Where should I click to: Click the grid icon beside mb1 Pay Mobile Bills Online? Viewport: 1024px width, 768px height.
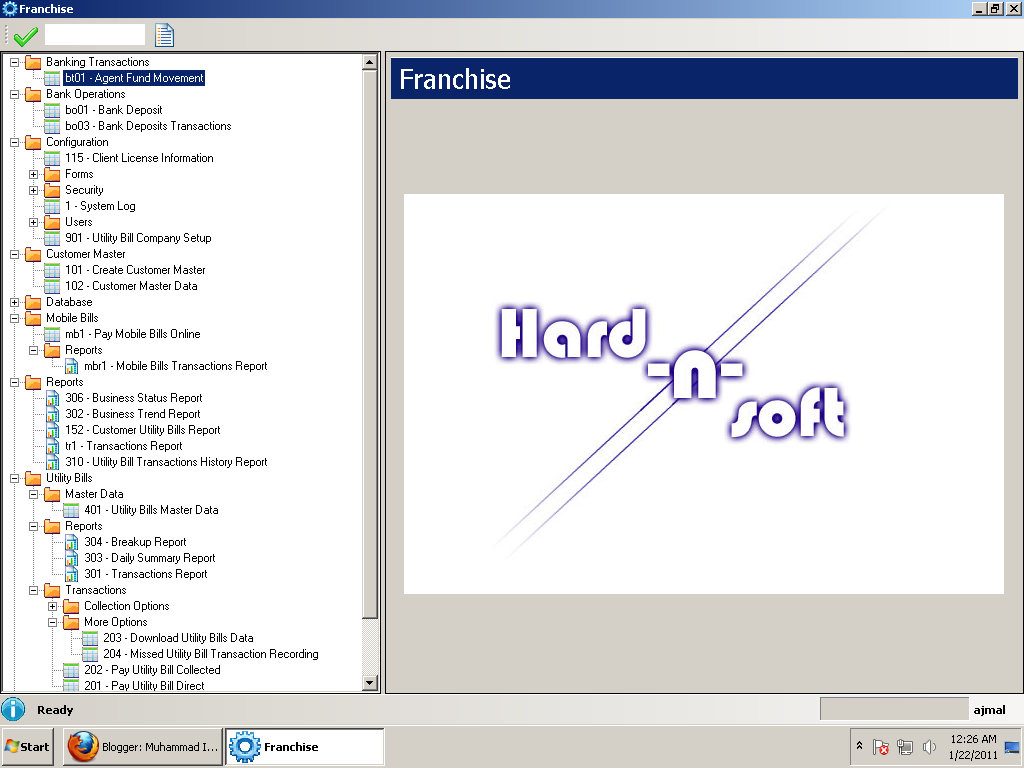[52, 334]
